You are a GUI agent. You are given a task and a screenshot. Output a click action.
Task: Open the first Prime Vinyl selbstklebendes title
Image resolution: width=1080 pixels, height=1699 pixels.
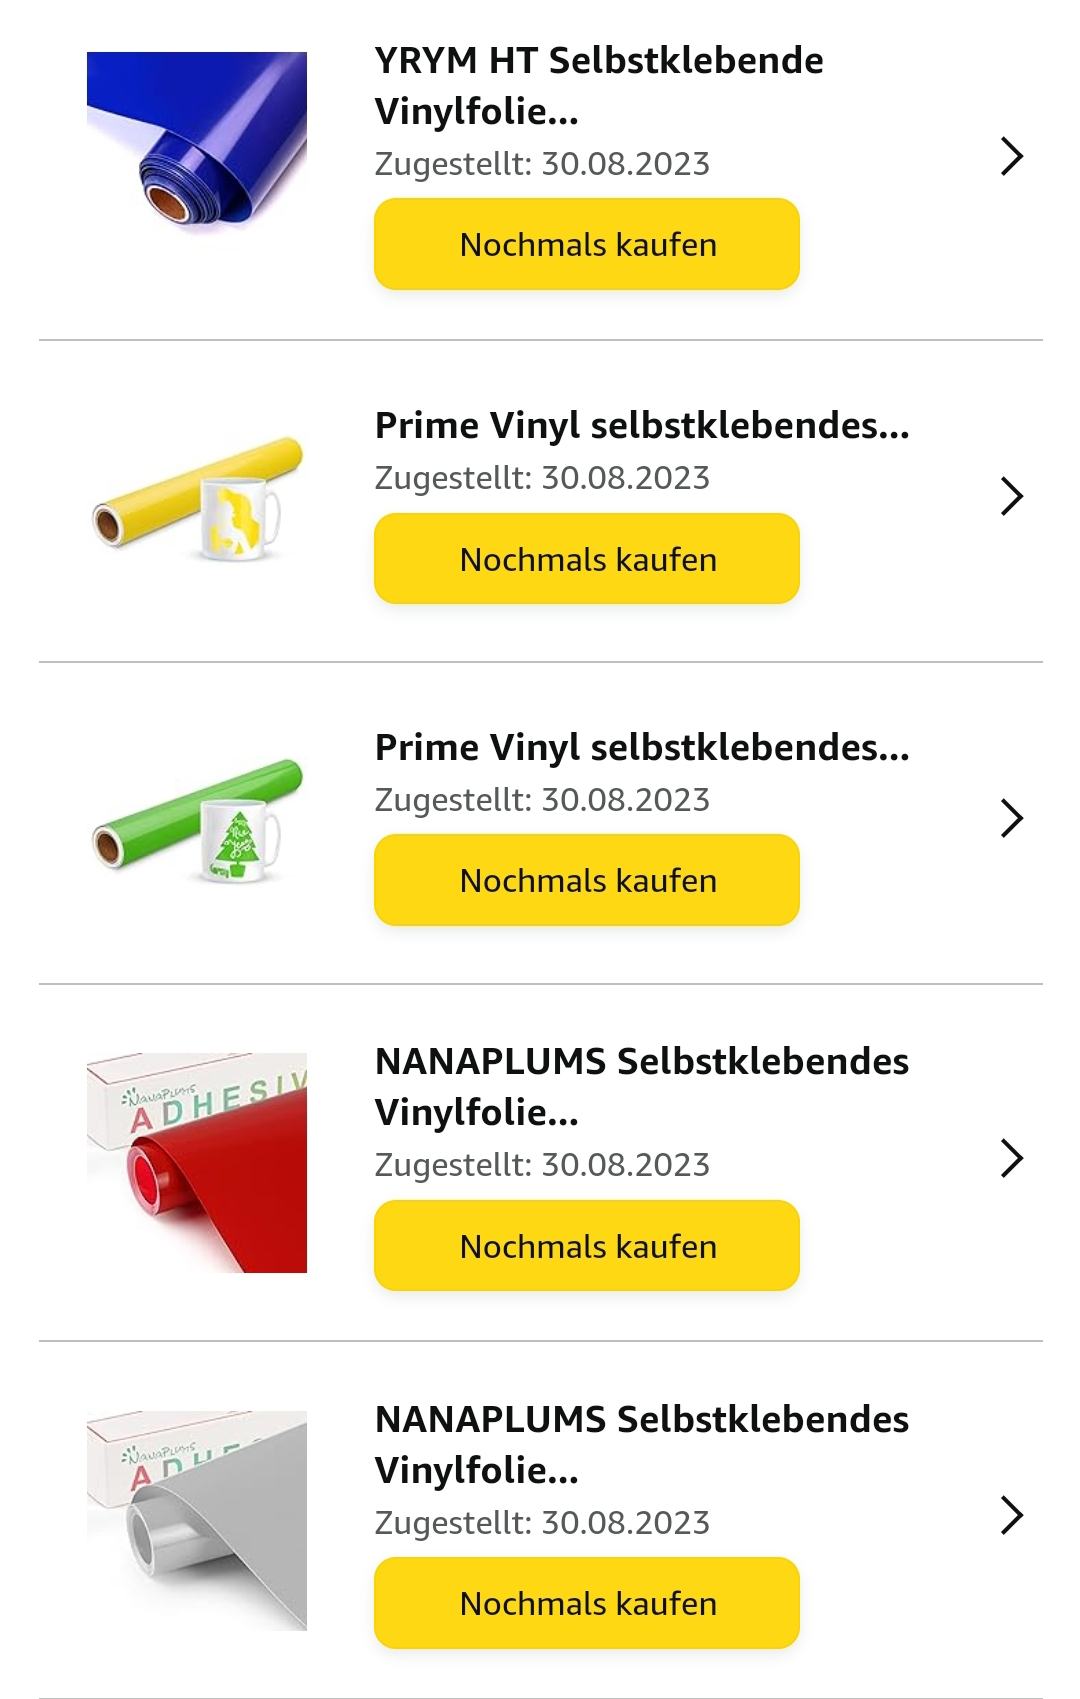click(642, 426)
